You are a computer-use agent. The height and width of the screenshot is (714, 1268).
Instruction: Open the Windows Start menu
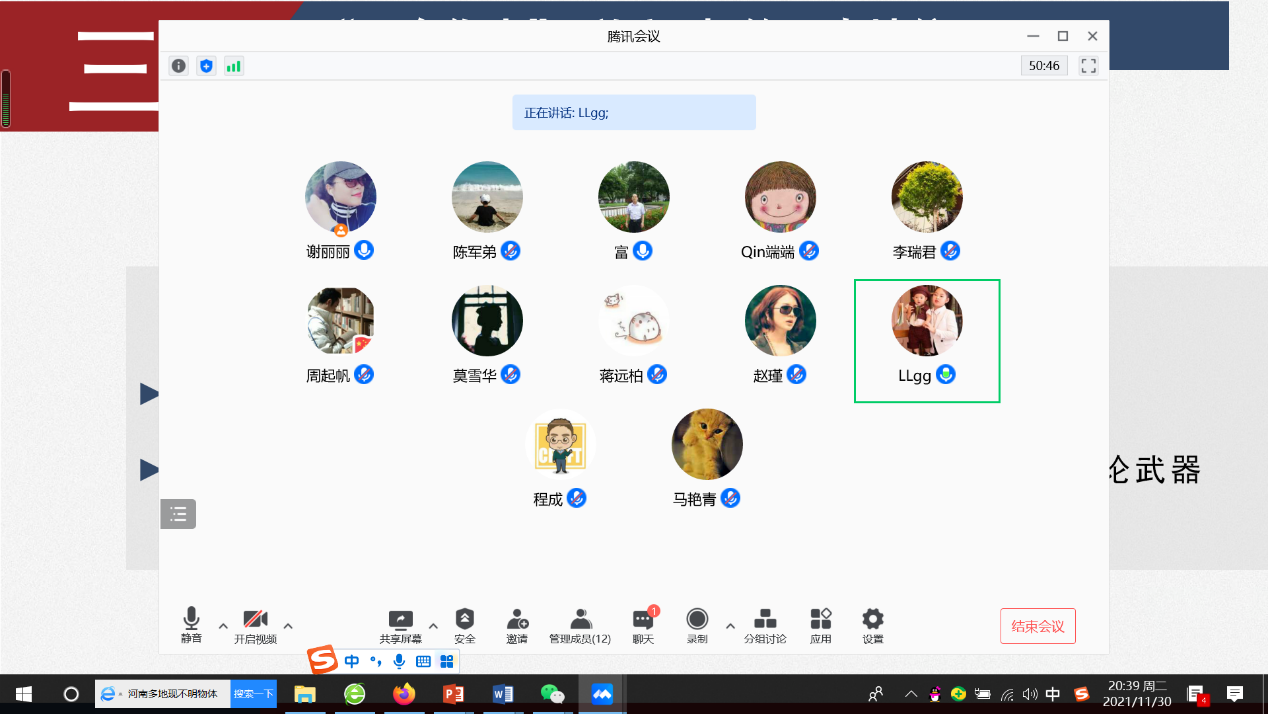[x=24, y=694]
